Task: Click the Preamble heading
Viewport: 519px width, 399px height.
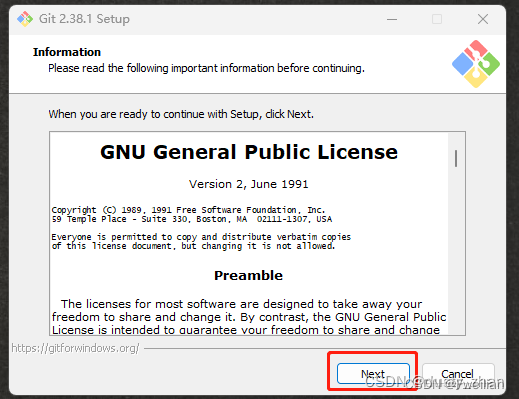Action: point(248,275)
